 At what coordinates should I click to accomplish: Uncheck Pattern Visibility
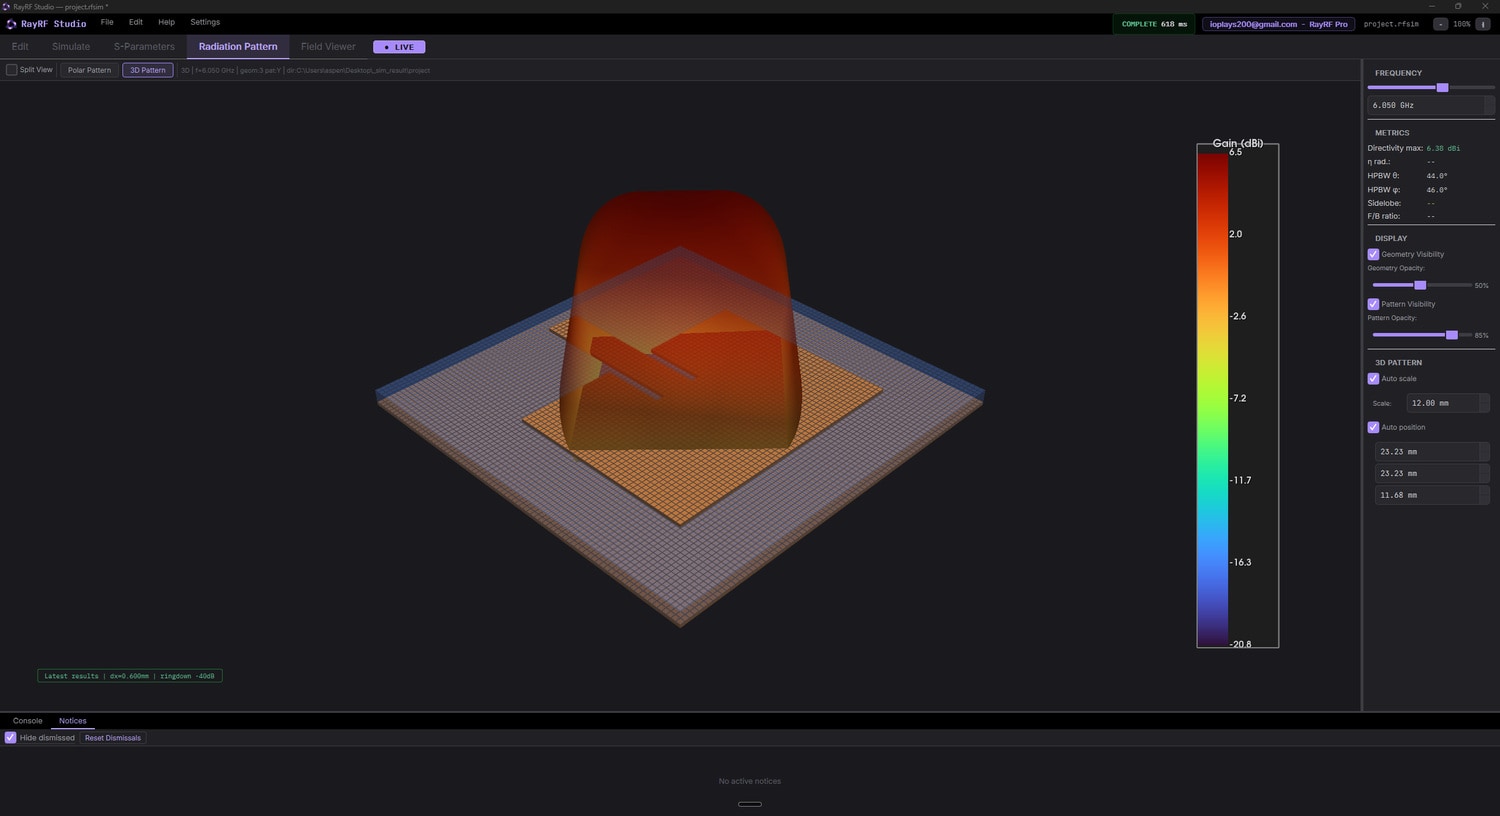tap(1373, 304)
